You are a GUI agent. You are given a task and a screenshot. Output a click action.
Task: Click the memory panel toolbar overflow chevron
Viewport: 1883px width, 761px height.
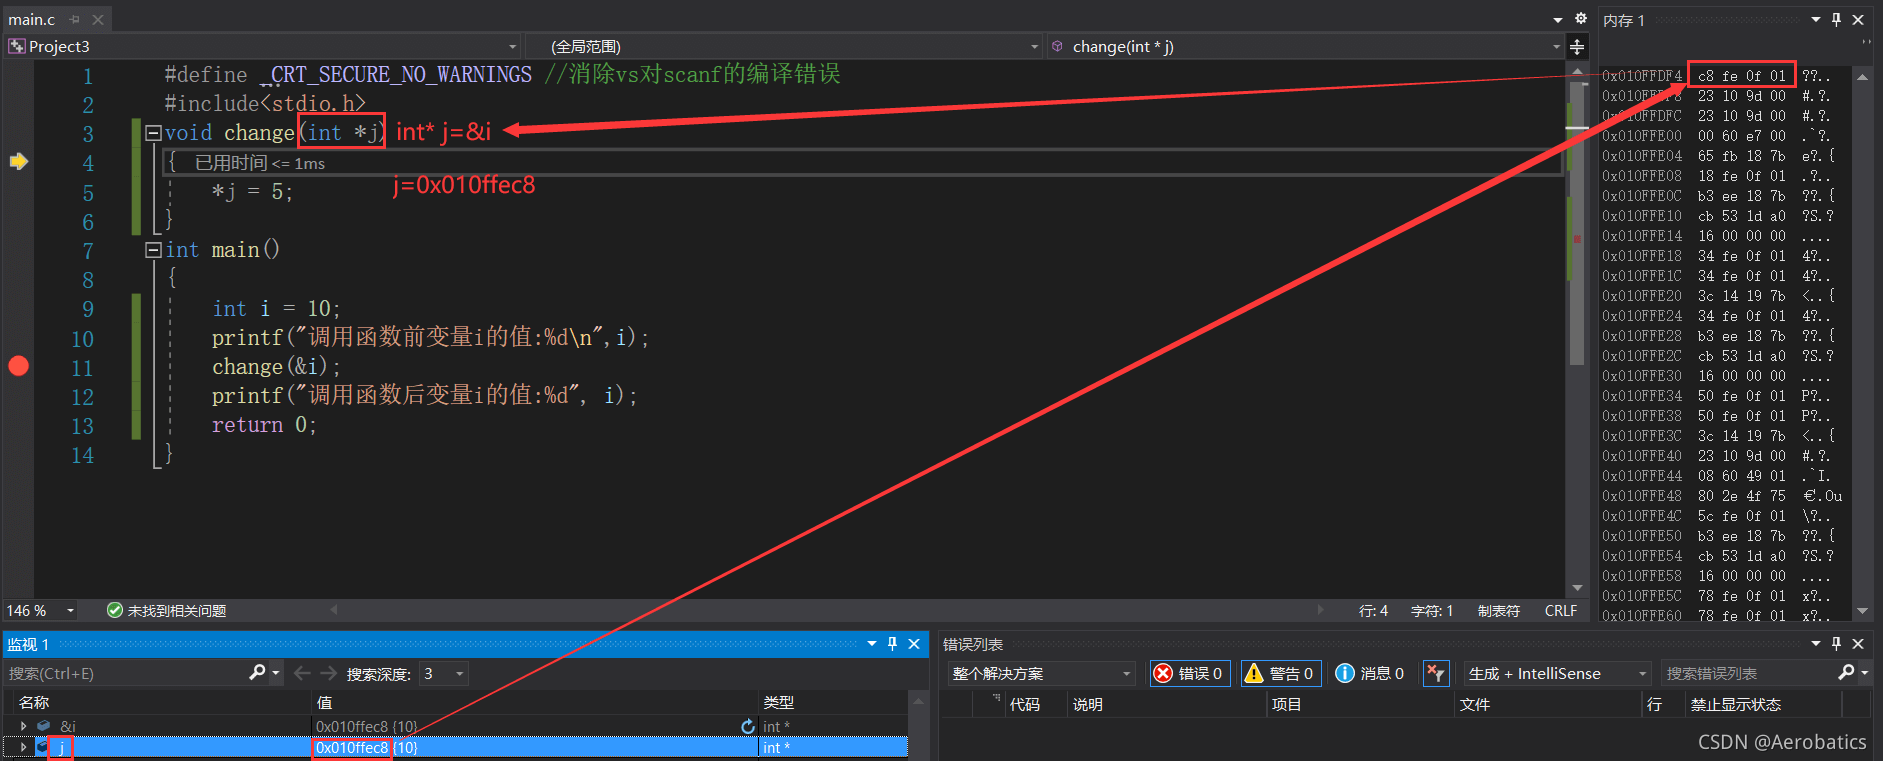coord(1866,42)
